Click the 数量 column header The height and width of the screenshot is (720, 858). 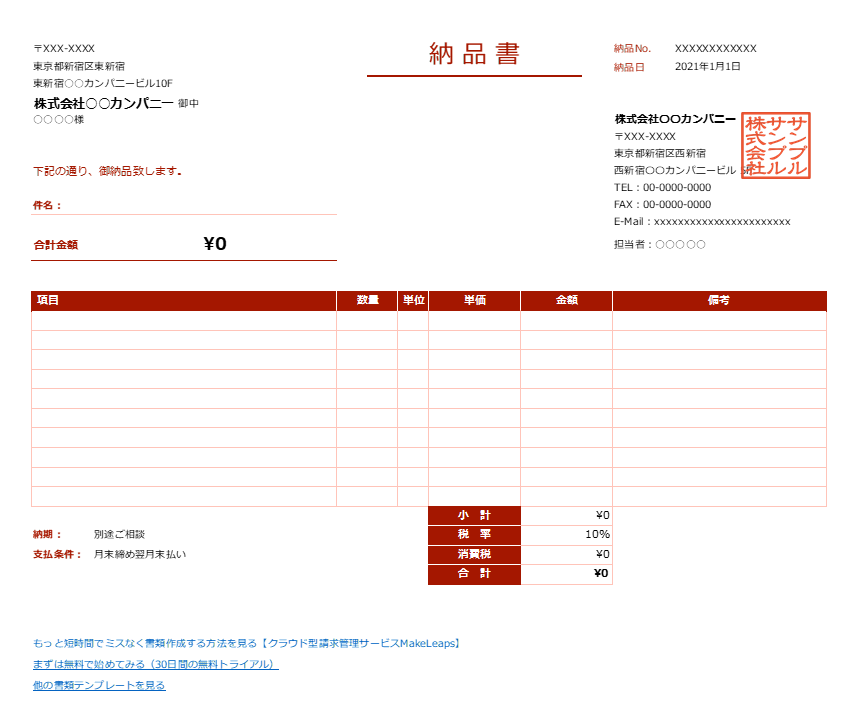point(367,300)
